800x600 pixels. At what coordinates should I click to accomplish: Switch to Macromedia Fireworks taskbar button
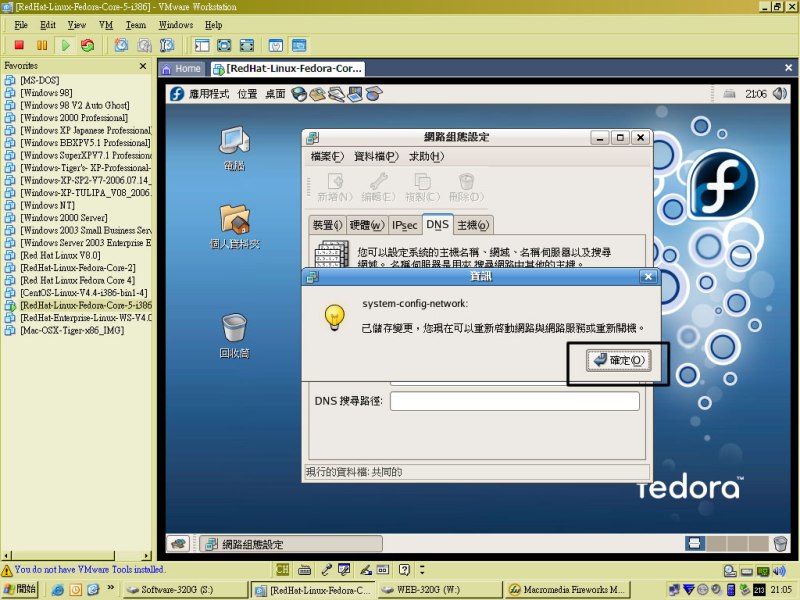[568, 590]
